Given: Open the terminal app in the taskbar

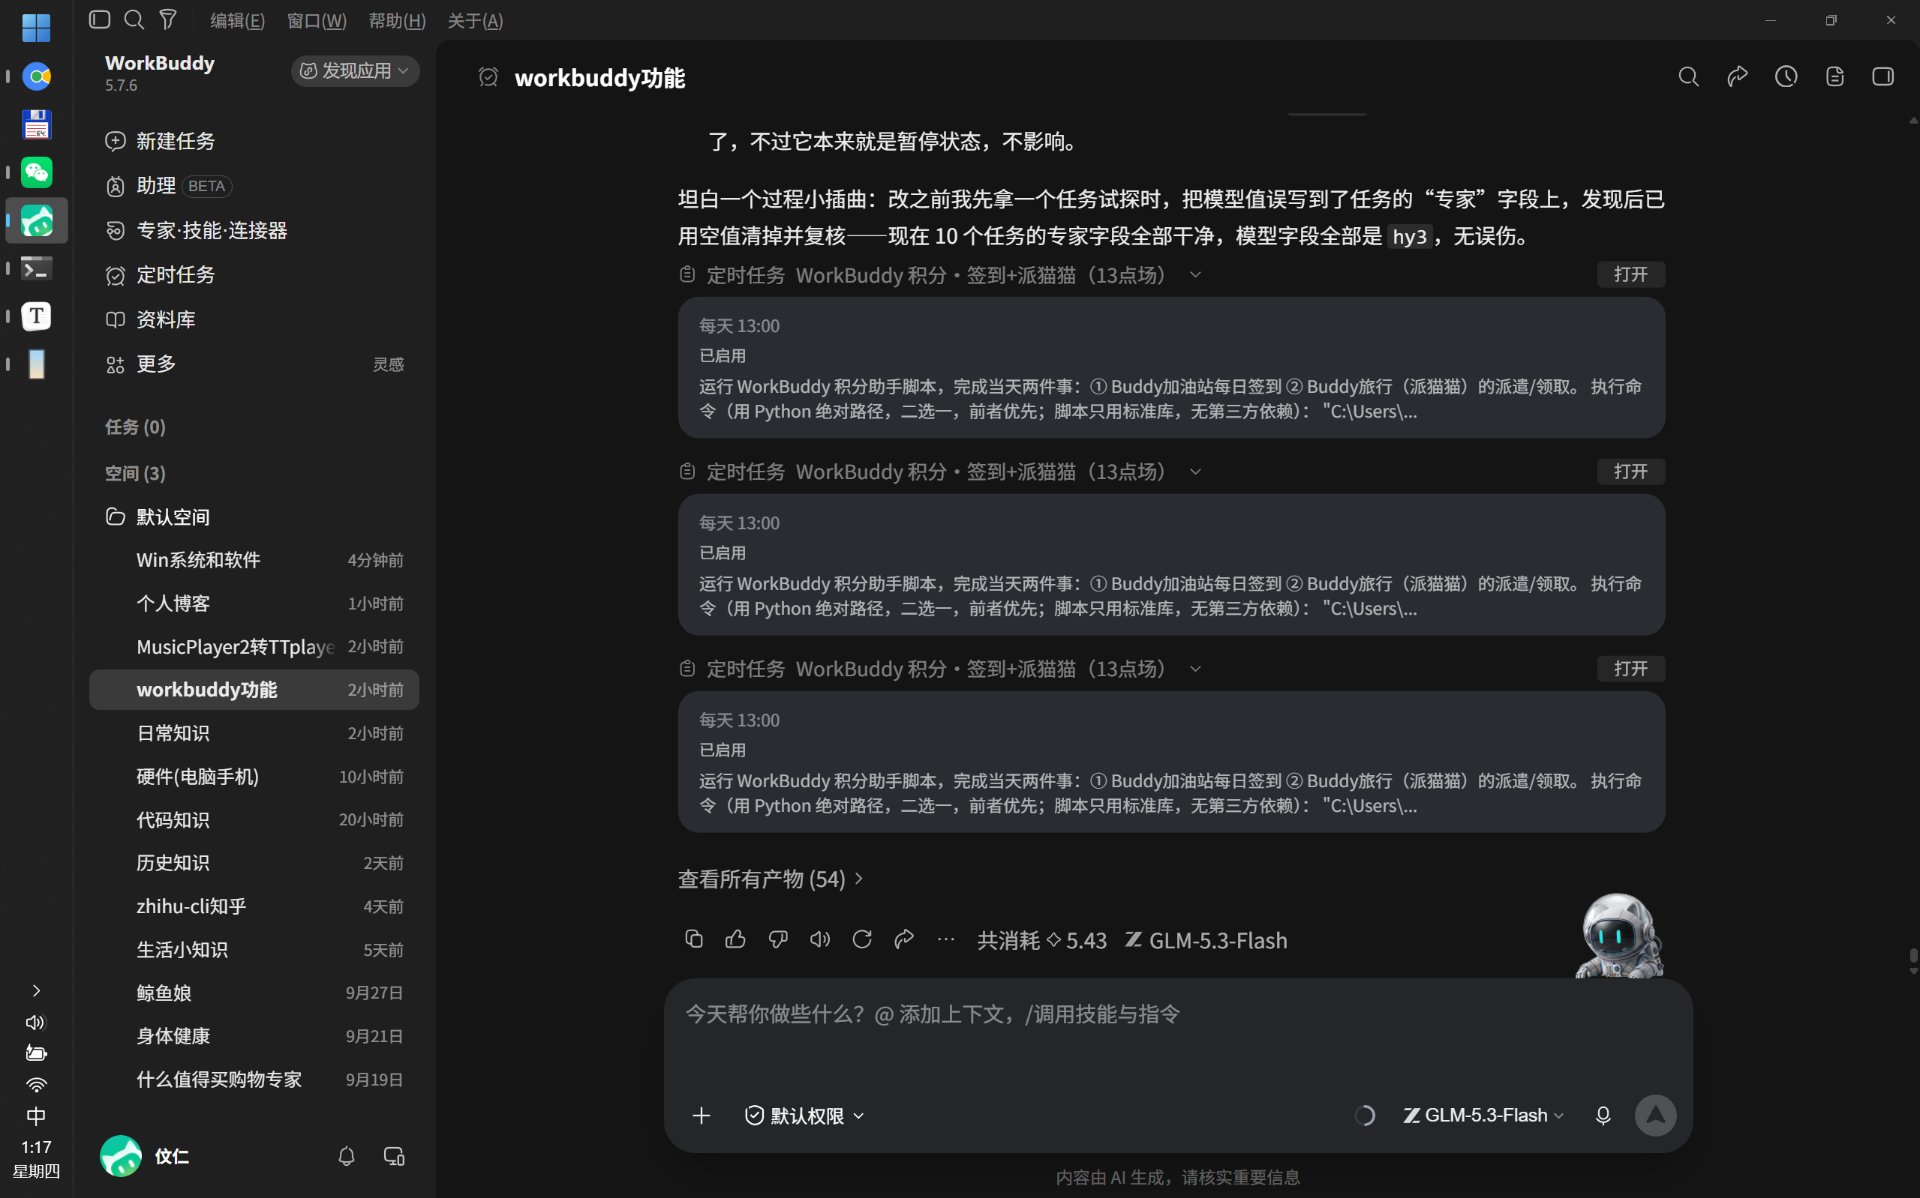Looking at the screenshot, I should coord(36,268).
